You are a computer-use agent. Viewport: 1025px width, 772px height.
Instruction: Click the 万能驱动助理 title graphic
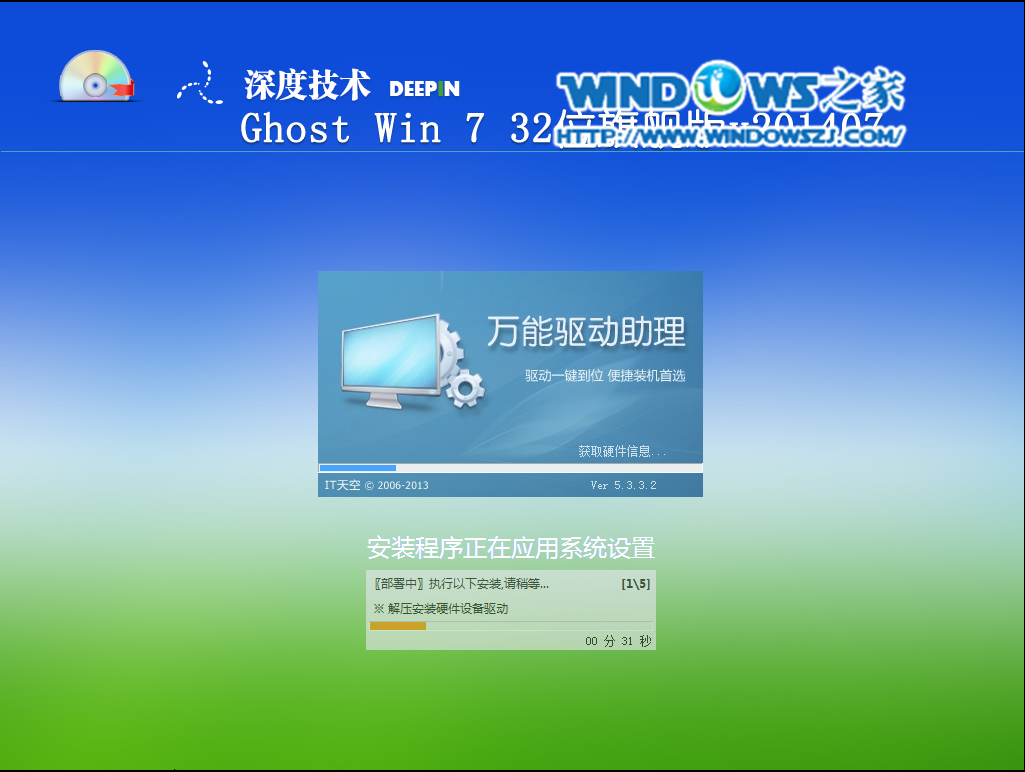tap(590, 336)
